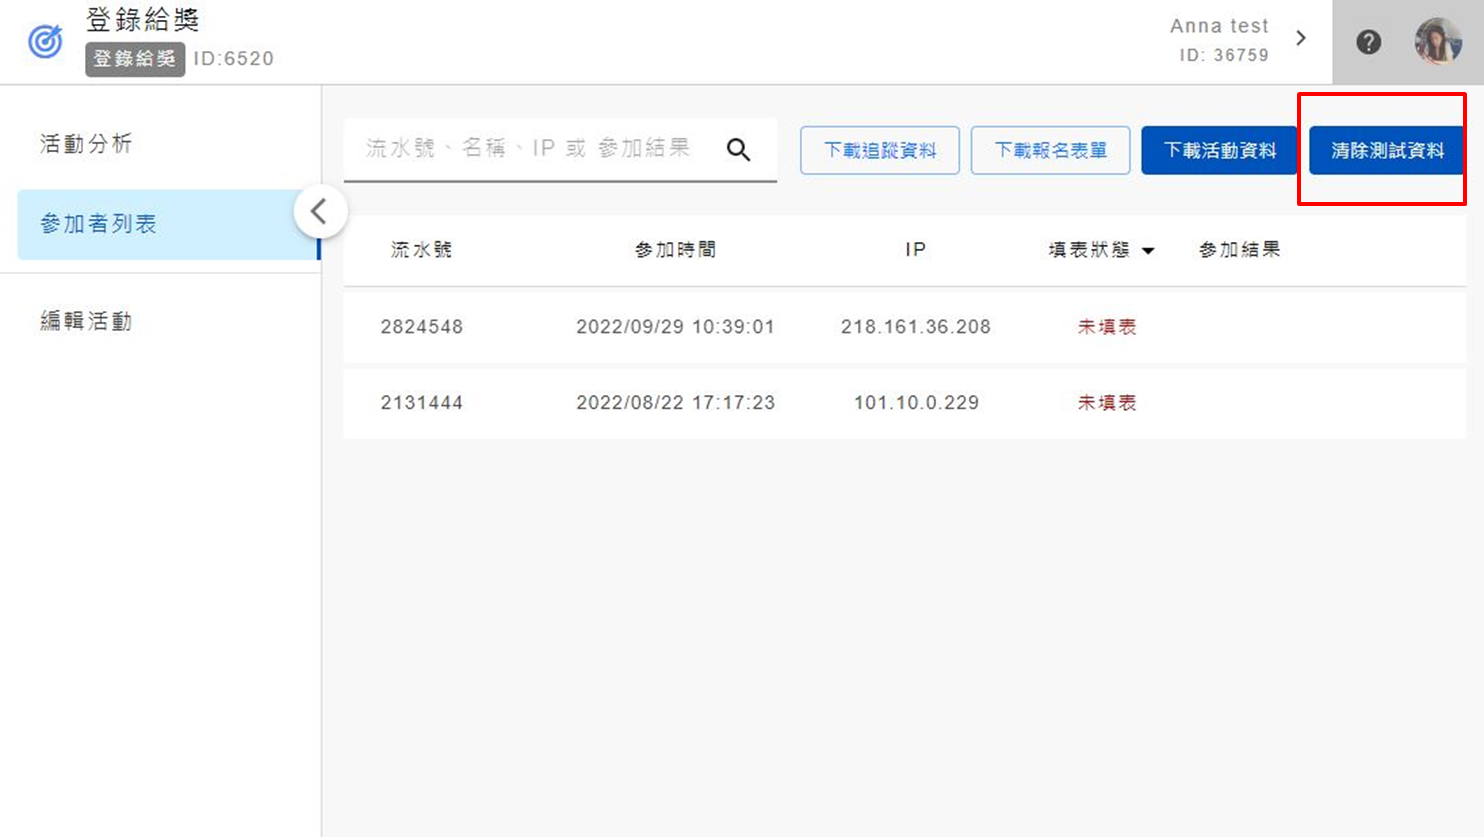Open the user profile avatar

click(1437, 42)
